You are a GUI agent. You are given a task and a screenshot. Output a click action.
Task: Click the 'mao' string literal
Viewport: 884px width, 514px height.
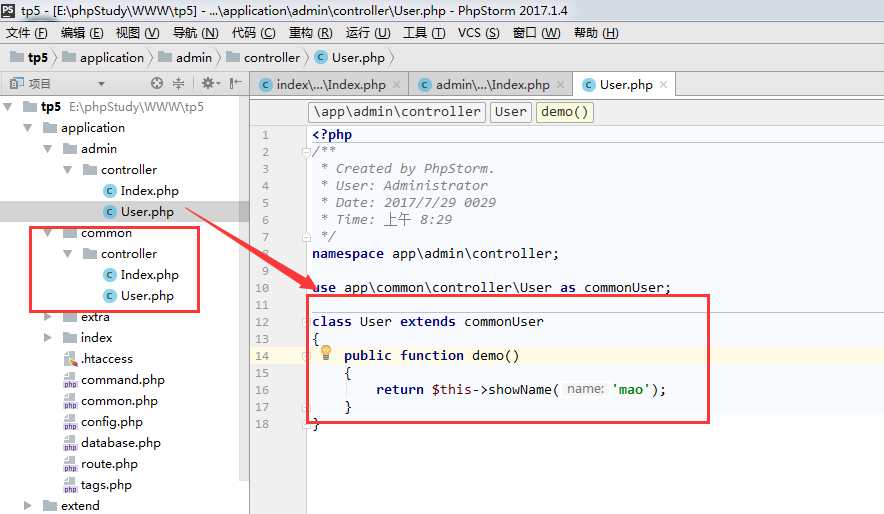tap(631, 389)
